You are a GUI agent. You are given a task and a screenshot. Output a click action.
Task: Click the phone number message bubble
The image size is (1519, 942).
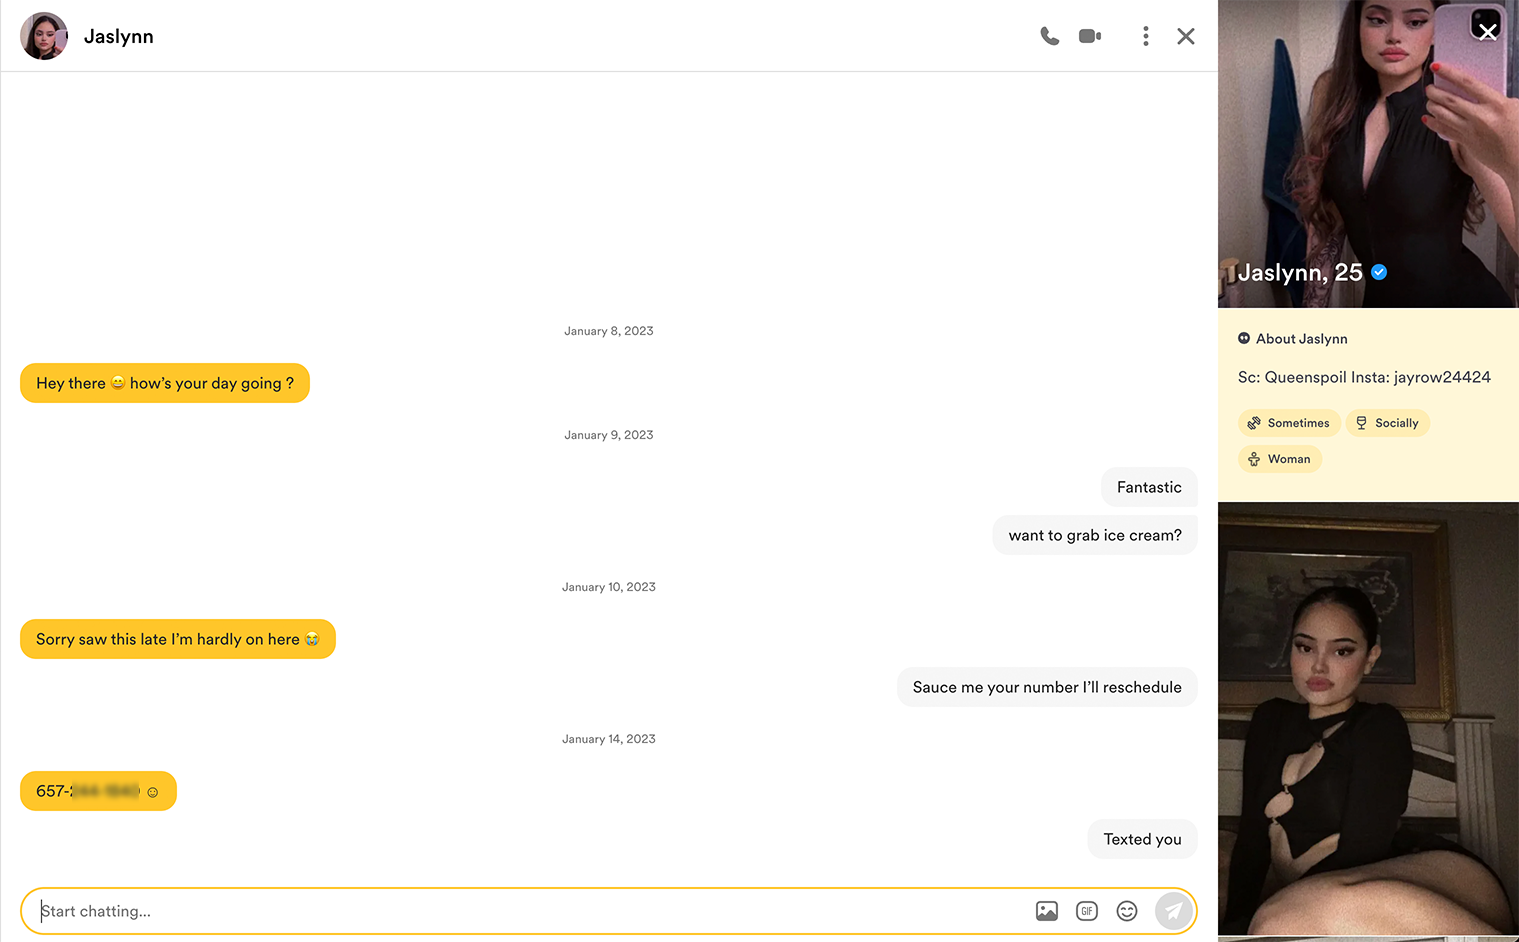coord(98,791)
